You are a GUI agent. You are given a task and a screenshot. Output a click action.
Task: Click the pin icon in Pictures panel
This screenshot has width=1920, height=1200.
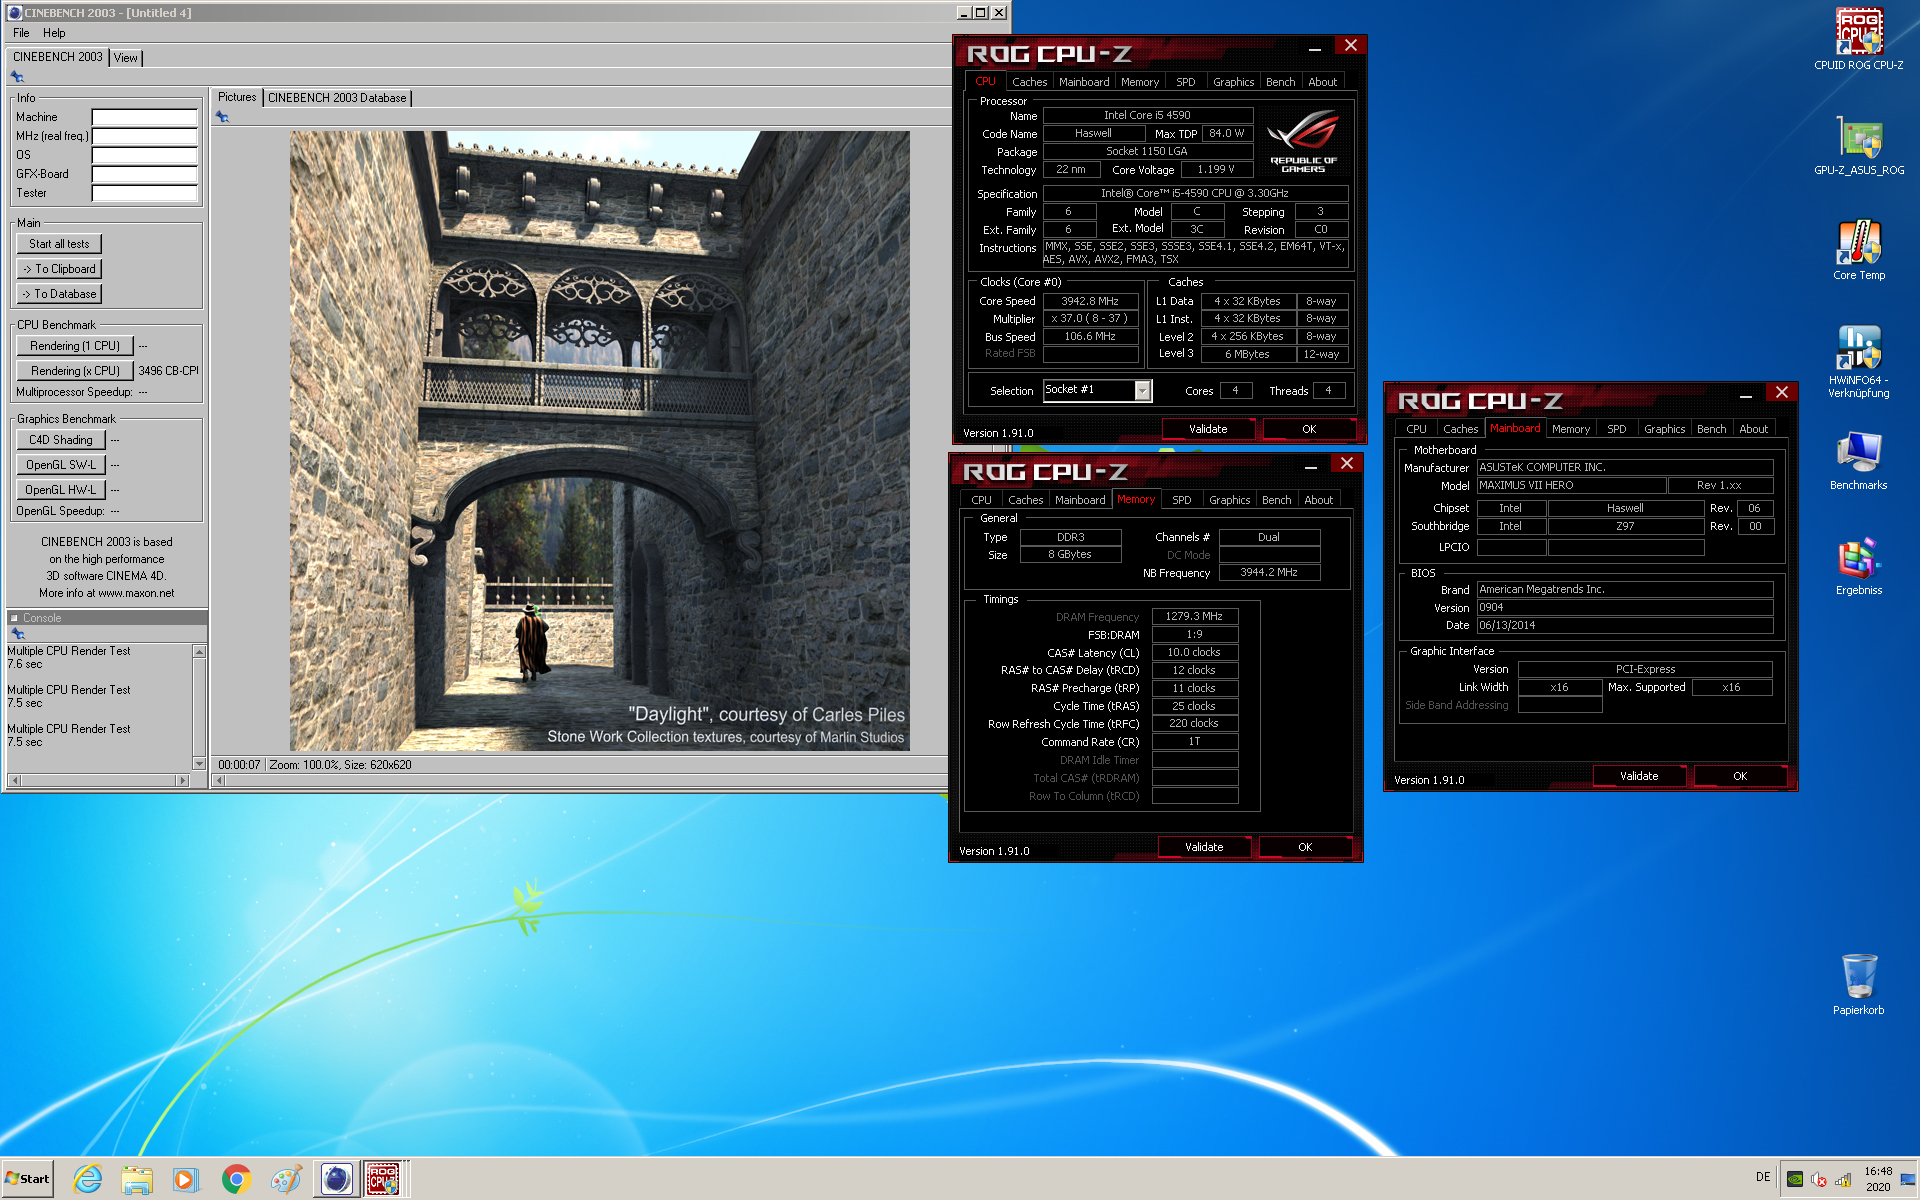[x=223, y=117]
